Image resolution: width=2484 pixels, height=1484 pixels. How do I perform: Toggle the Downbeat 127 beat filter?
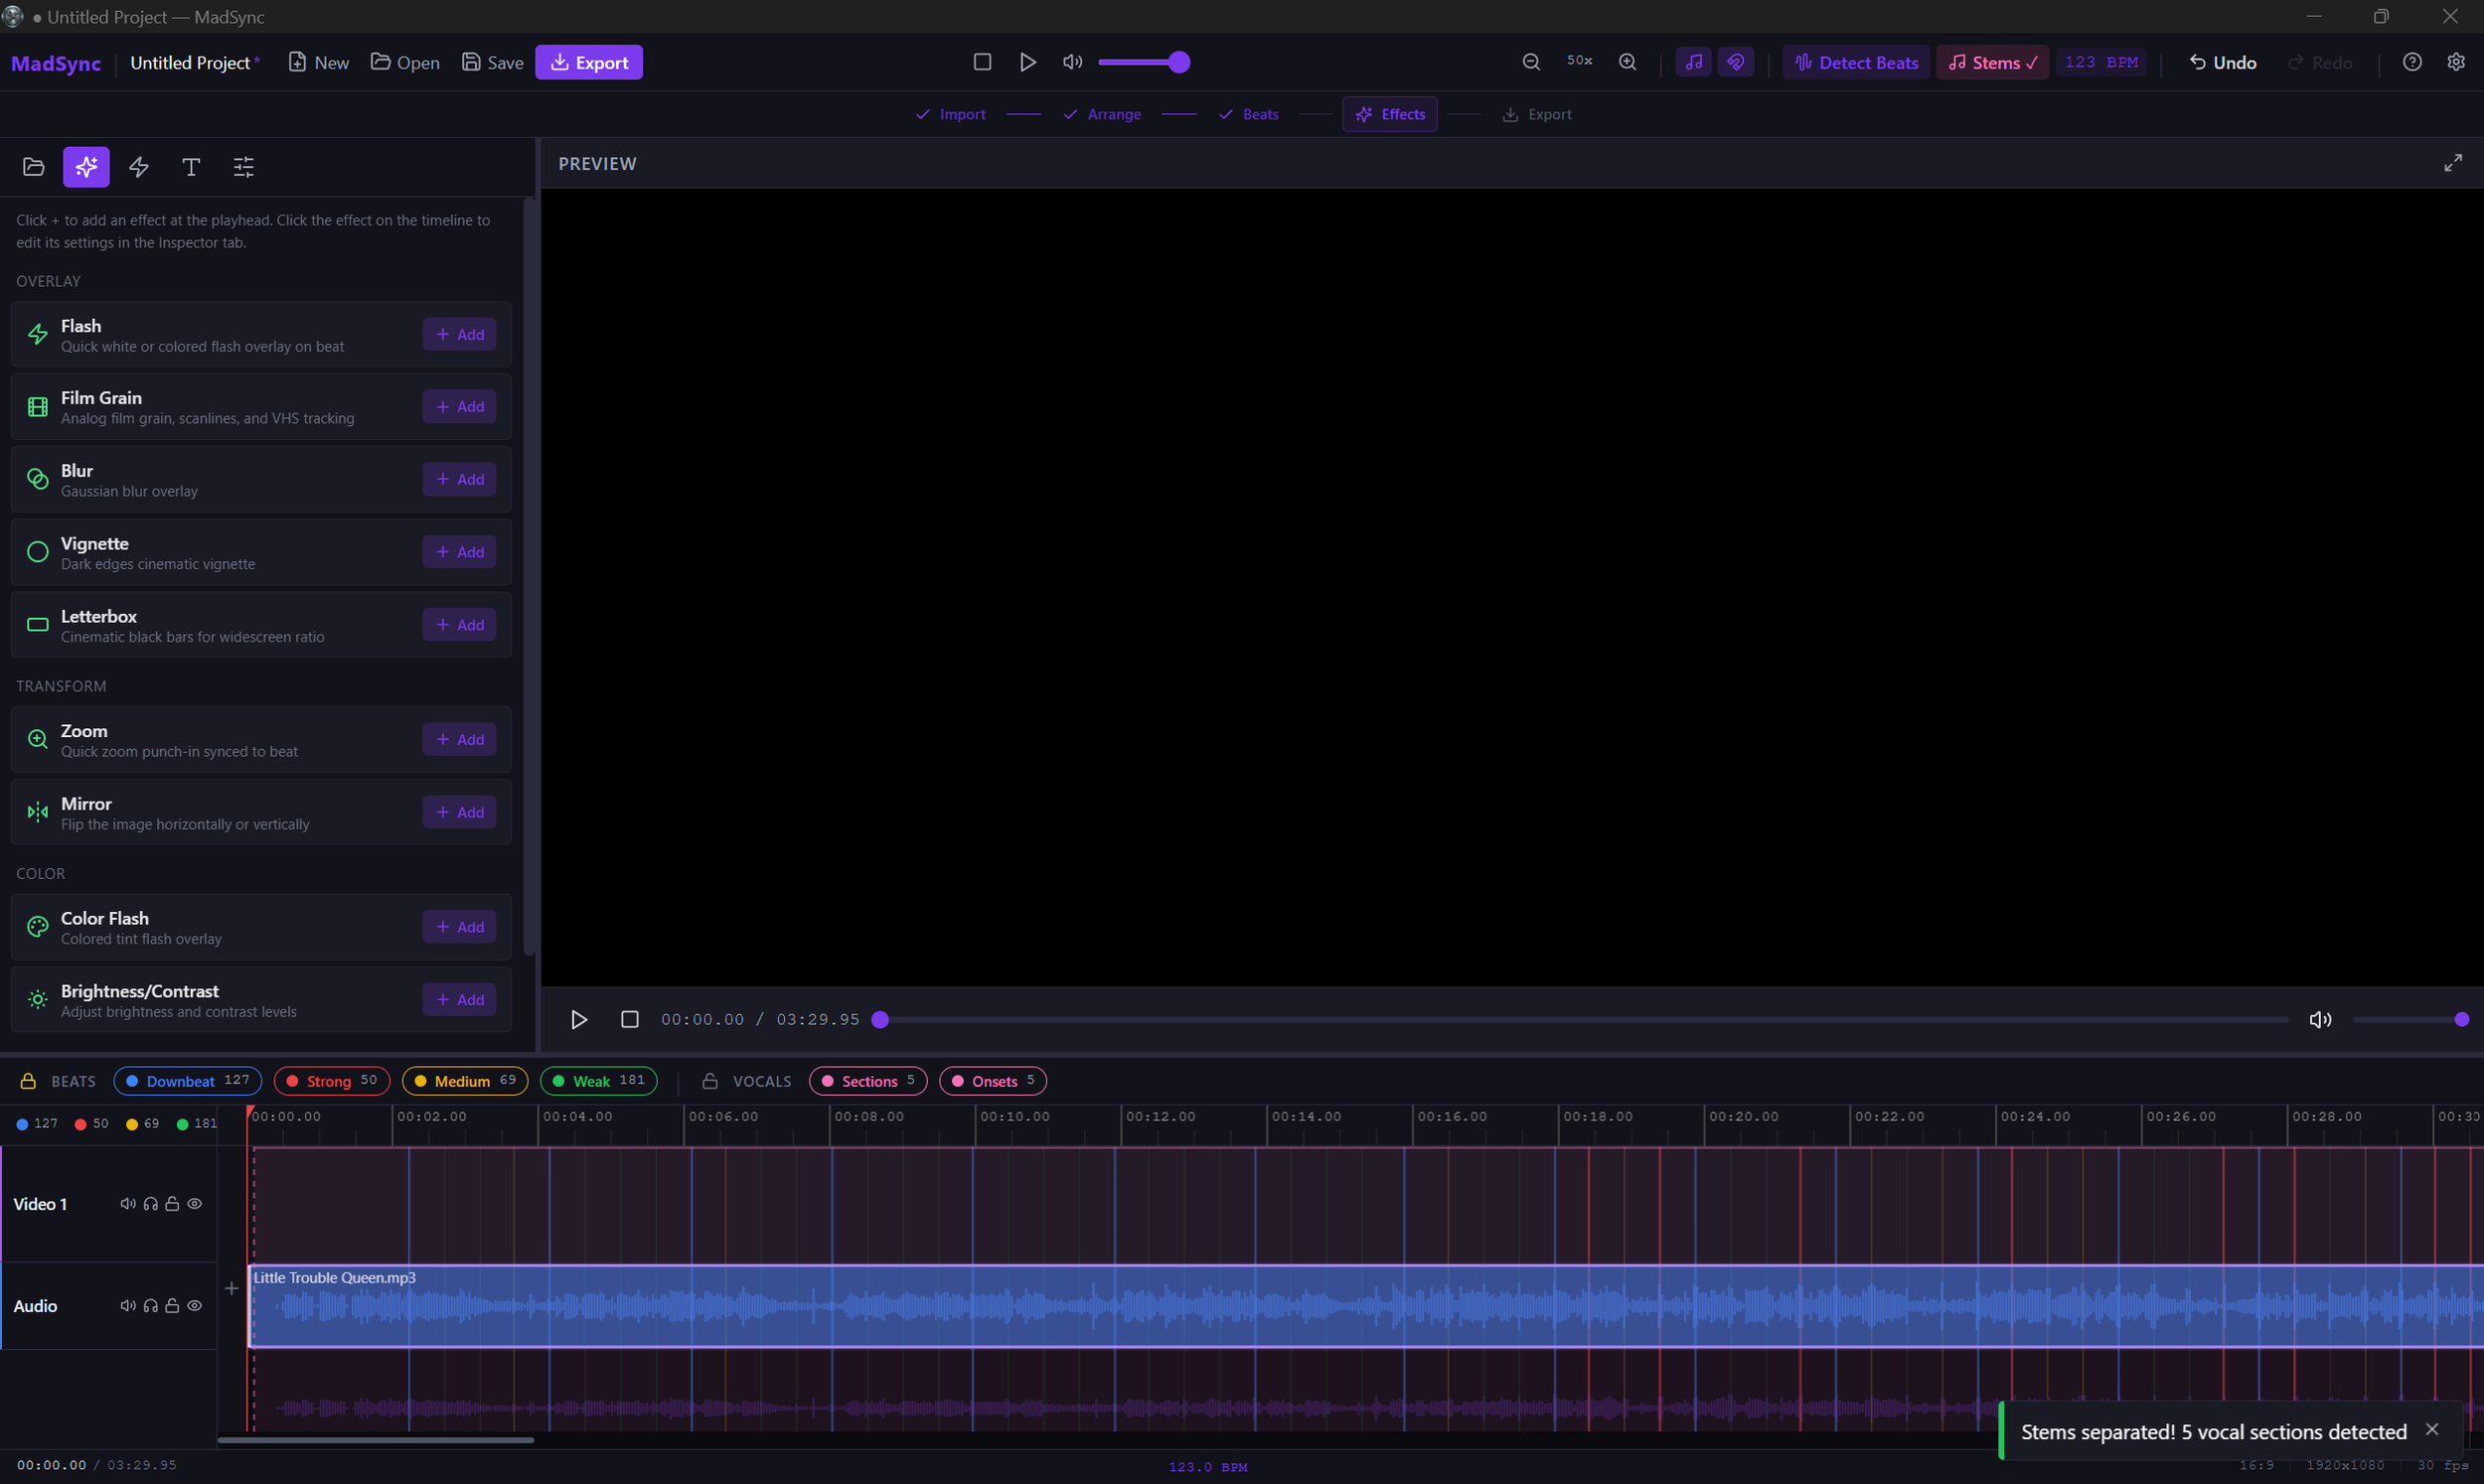click(187, 1080)
